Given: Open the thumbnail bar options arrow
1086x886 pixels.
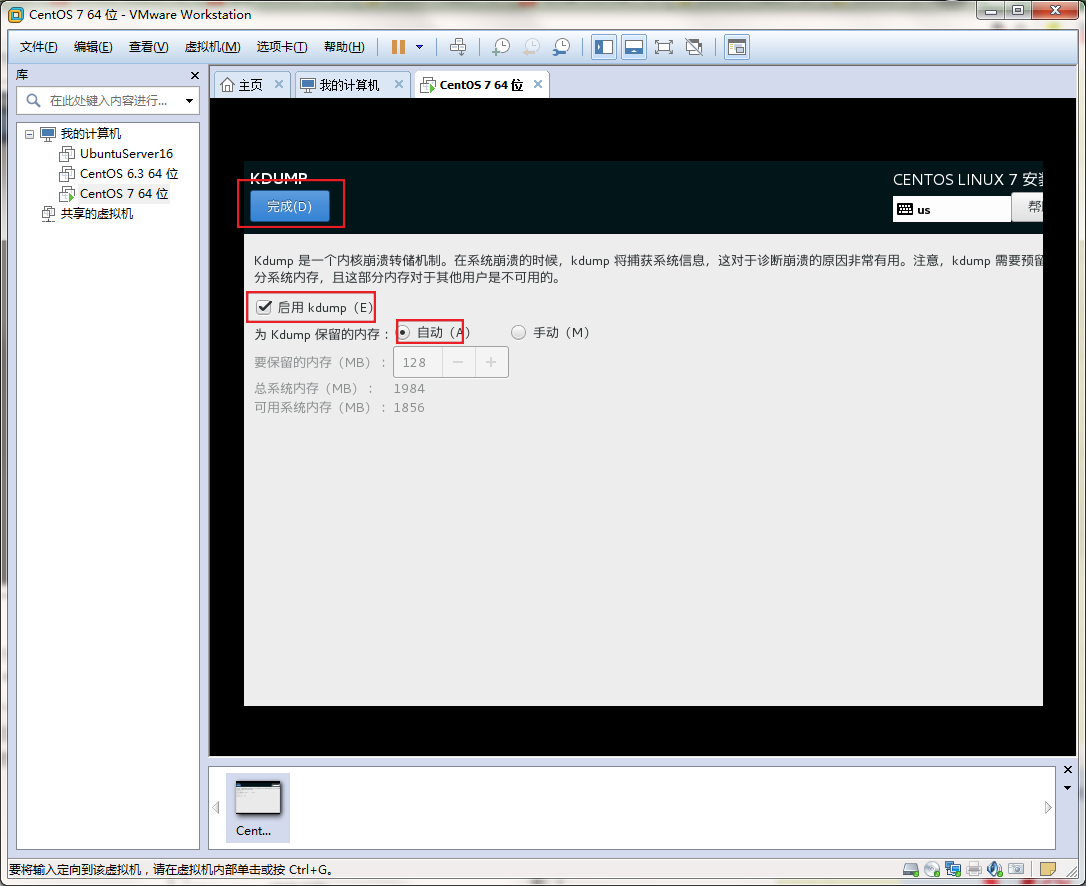Looking at the screenshot, I should pyautogui.click(x=1068, y=788).
